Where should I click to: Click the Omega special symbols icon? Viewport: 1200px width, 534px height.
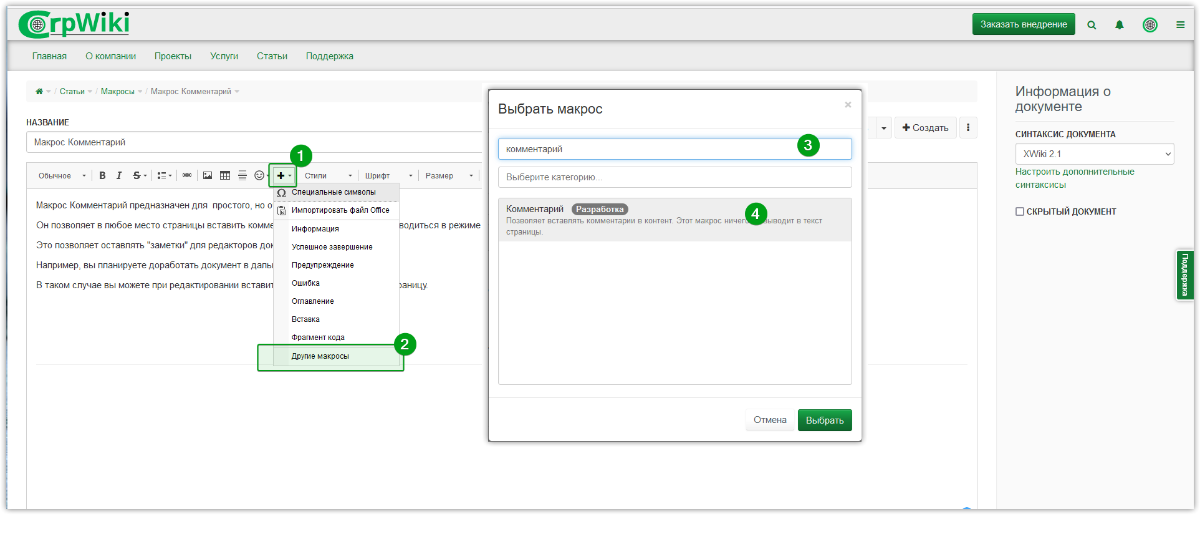[282, 192]
